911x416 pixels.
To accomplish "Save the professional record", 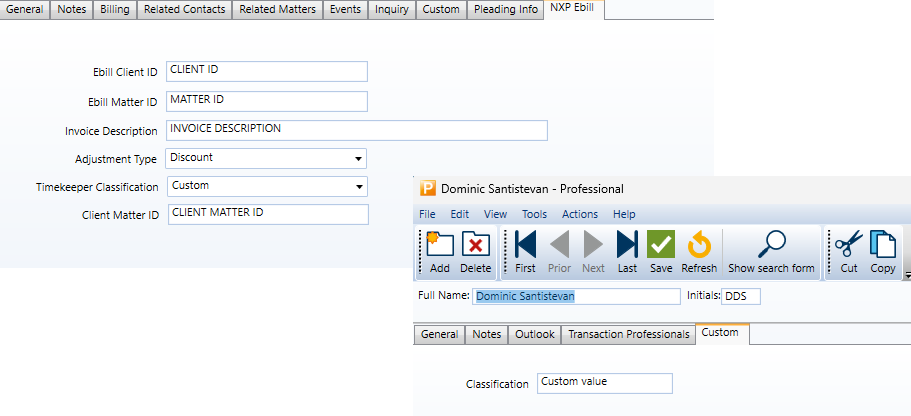I will tap(660, 252).
